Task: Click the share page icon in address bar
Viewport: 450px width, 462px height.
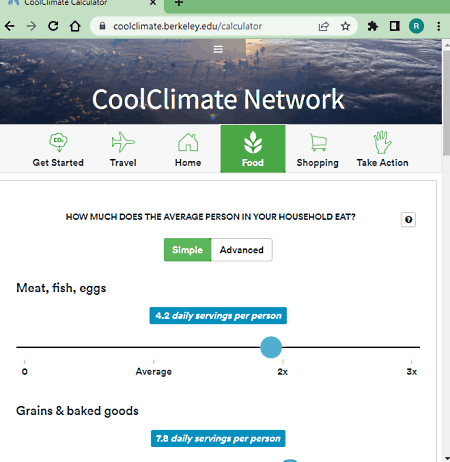Action: pos(324,26)
